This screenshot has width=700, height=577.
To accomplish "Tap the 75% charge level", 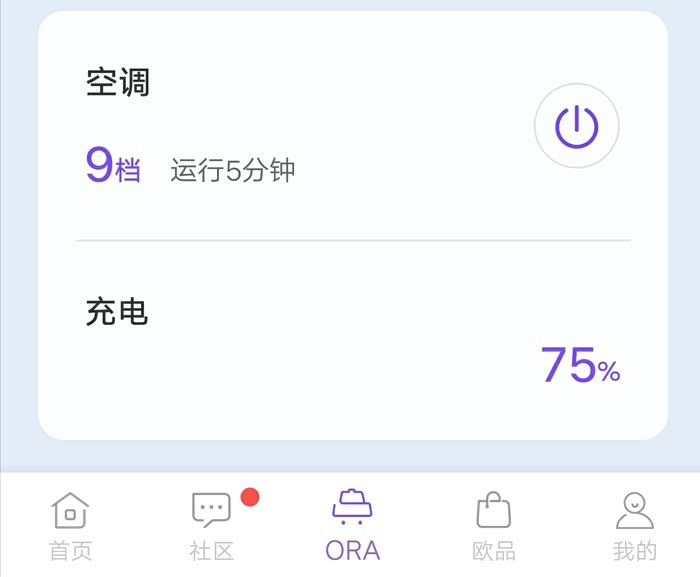I will [x=580, y=366].
